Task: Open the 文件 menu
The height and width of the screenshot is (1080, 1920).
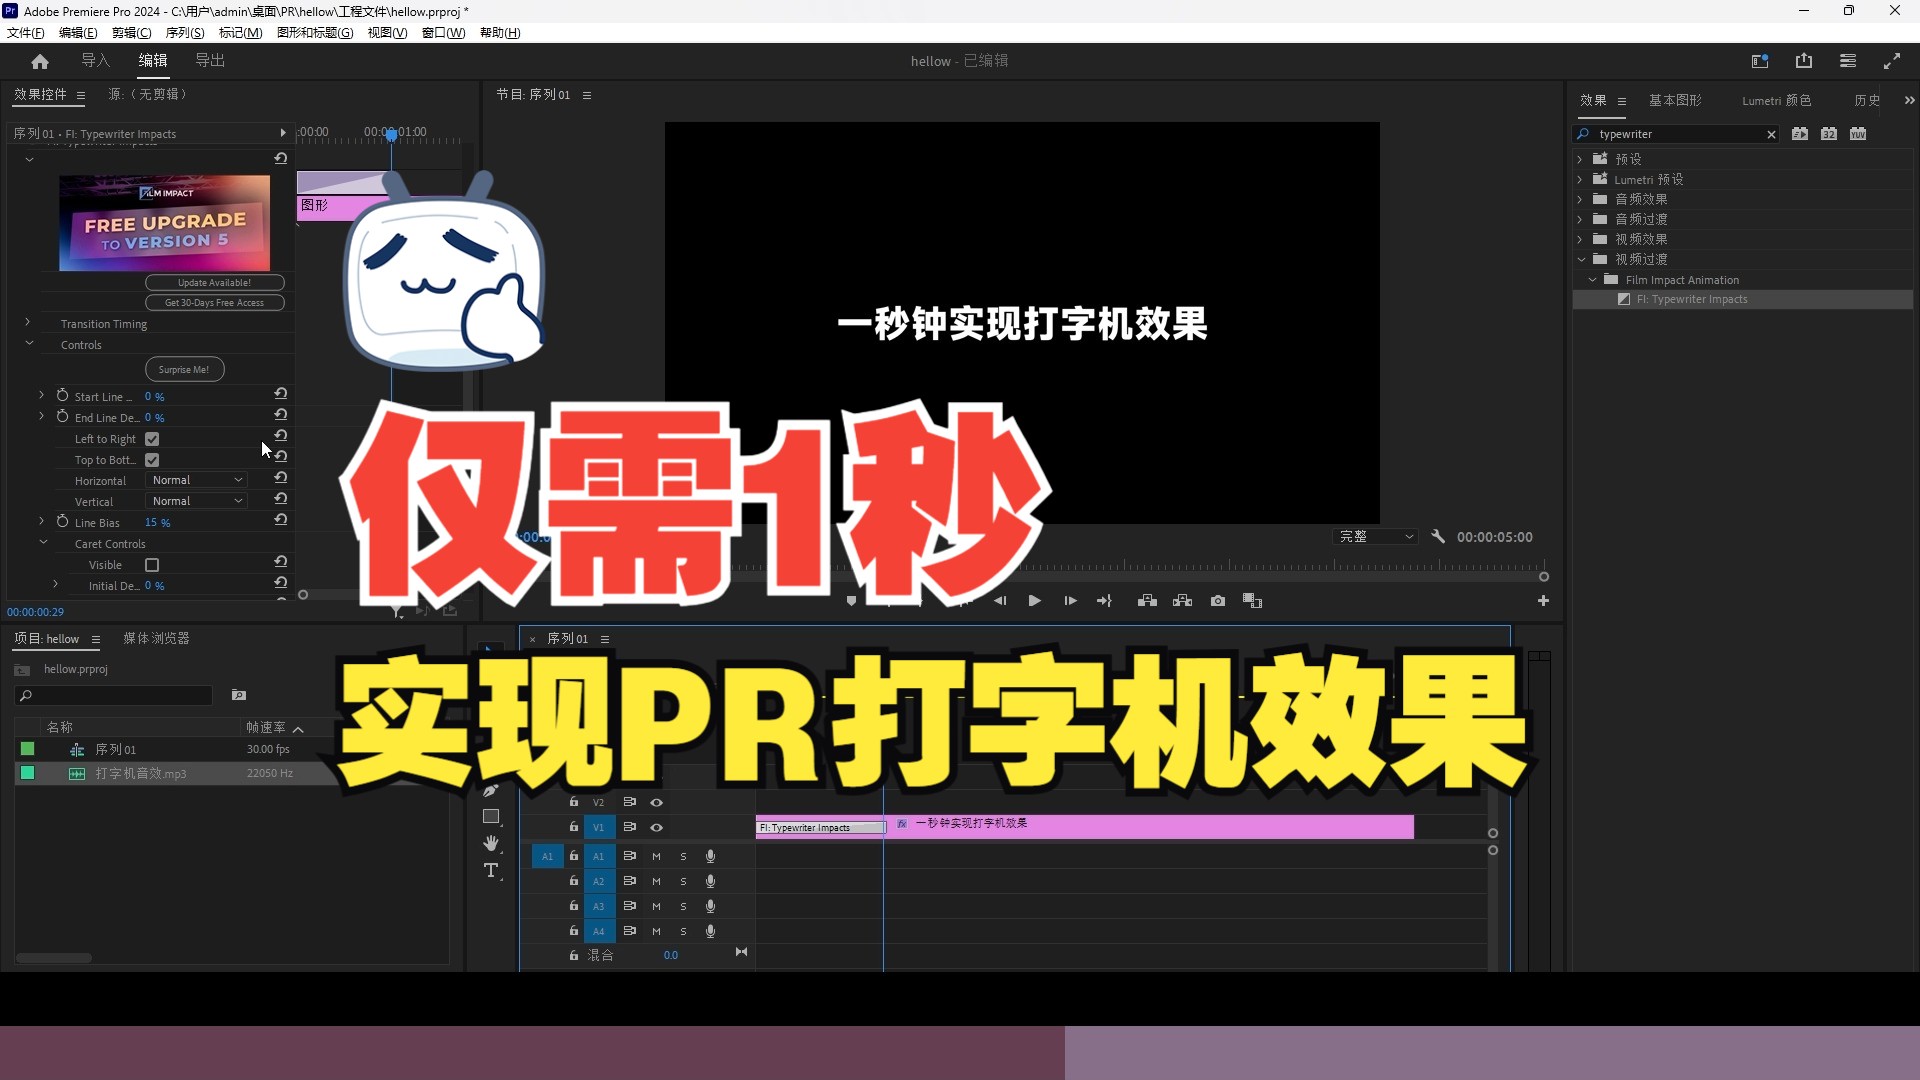Action: tap(24, 32)
